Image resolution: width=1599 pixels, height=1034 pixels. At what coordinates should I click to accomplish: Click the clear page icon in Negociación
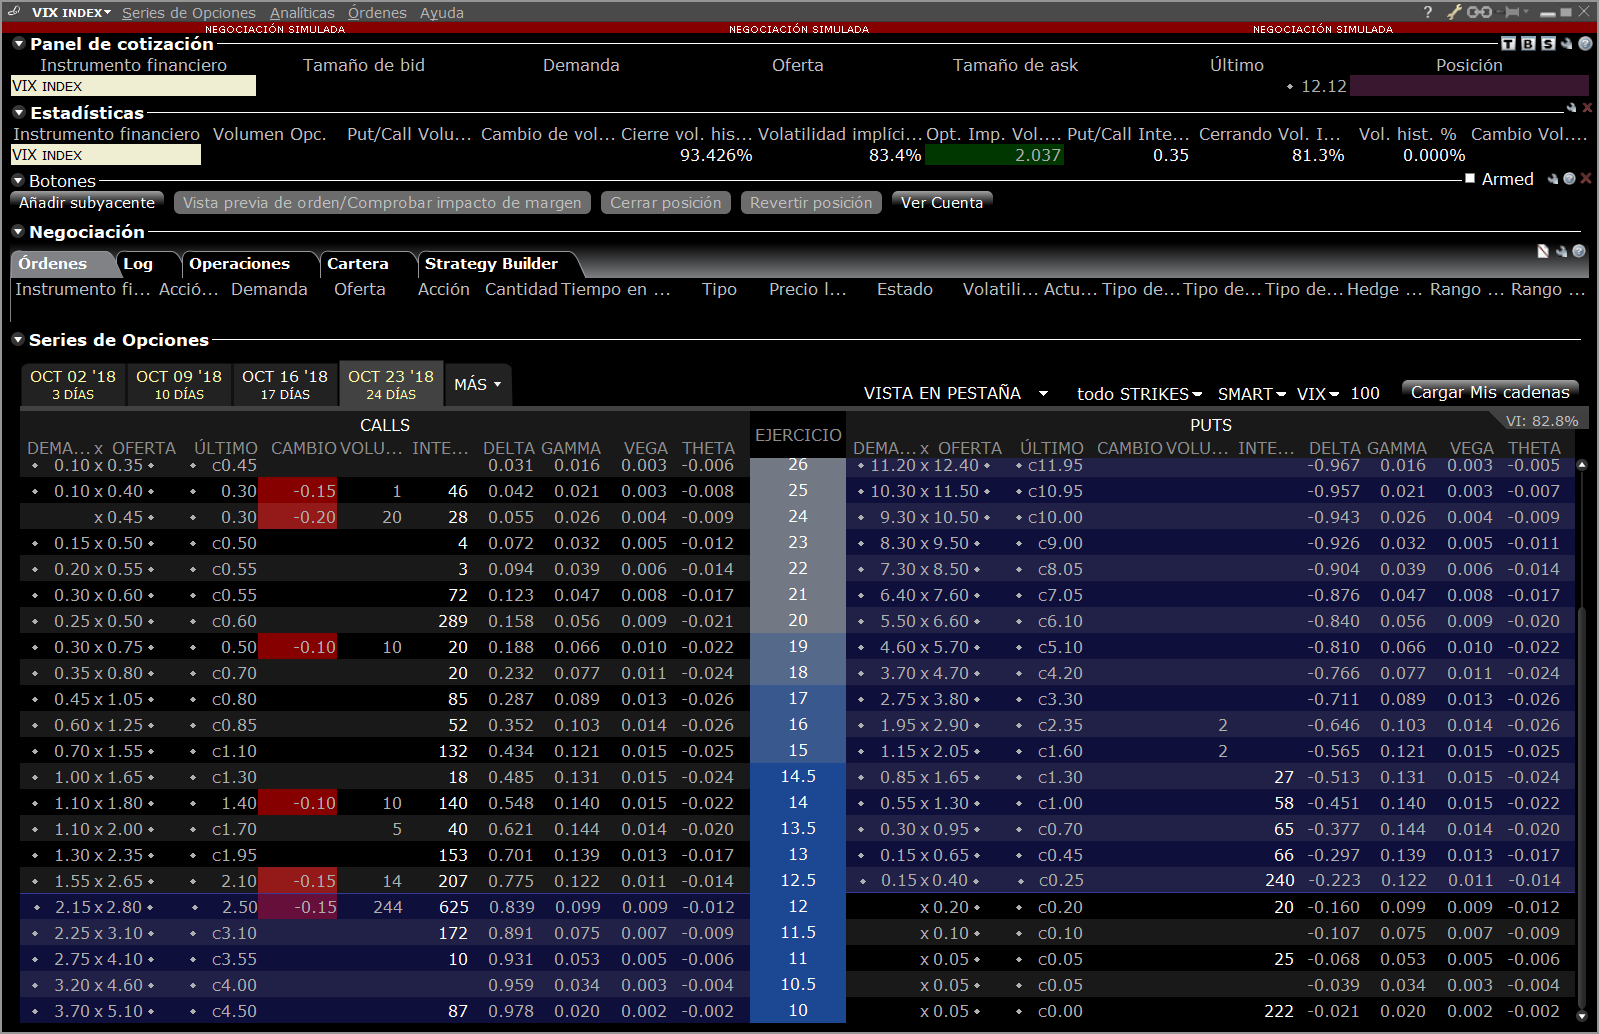[x=1543, y=251]
